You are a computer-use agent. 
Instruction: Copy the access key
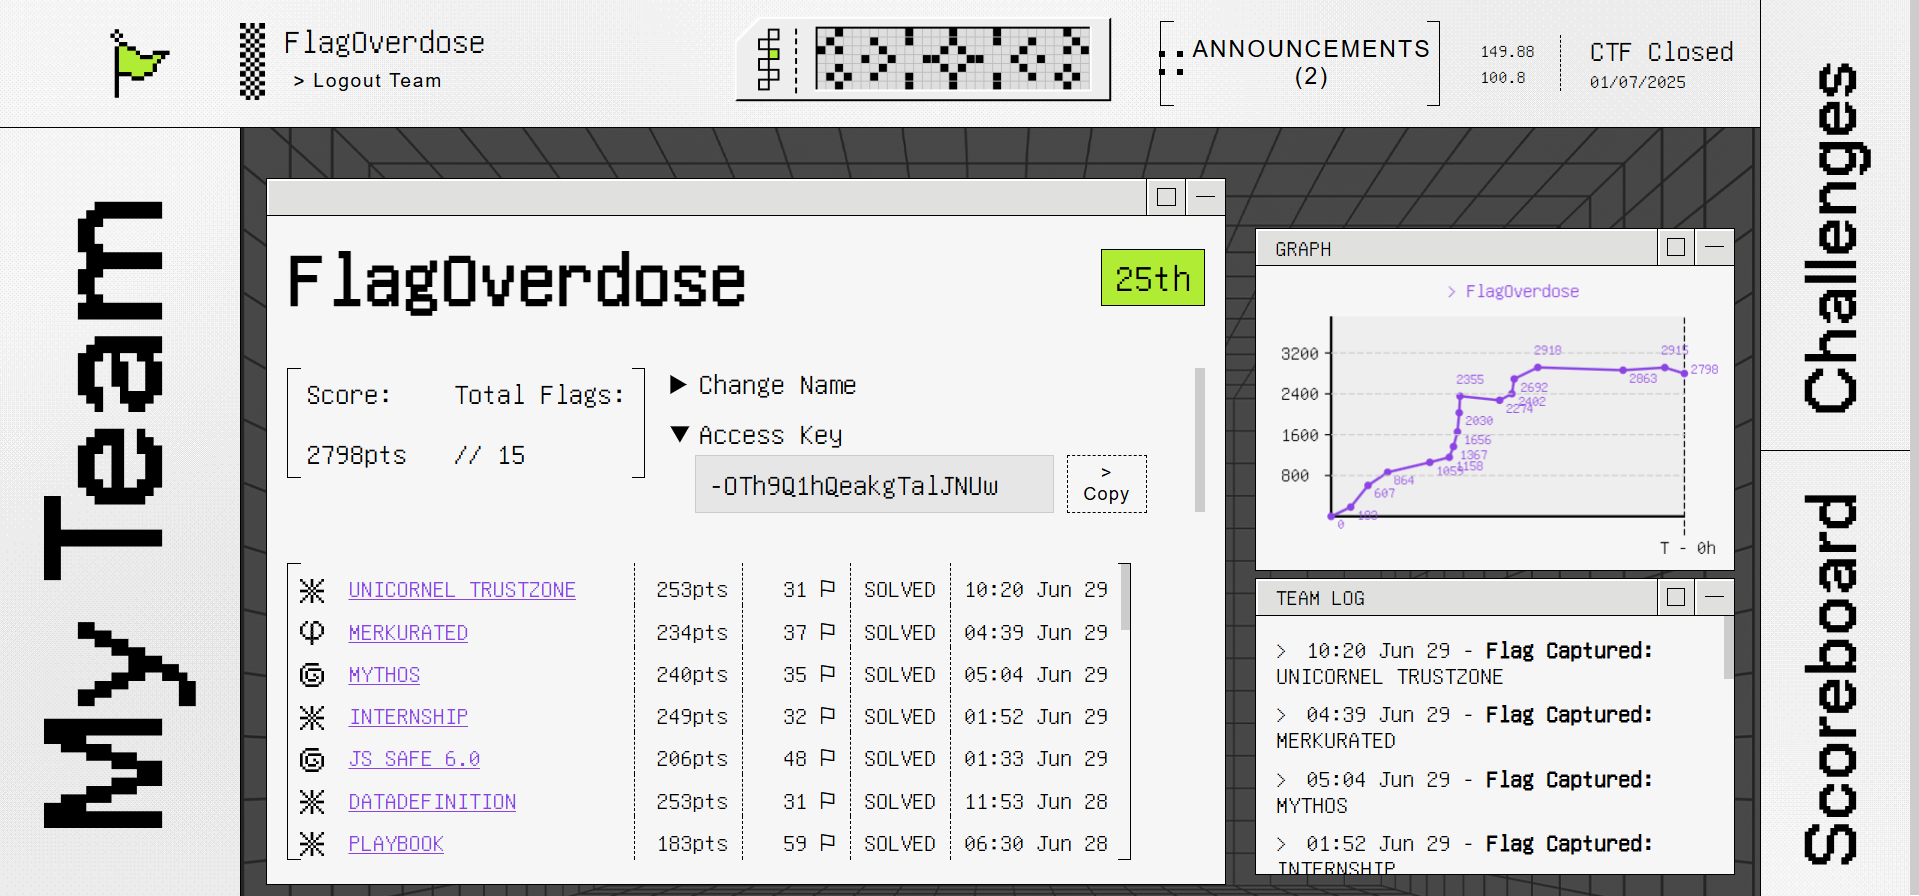pyautogui.click(x=1106, y=484)
